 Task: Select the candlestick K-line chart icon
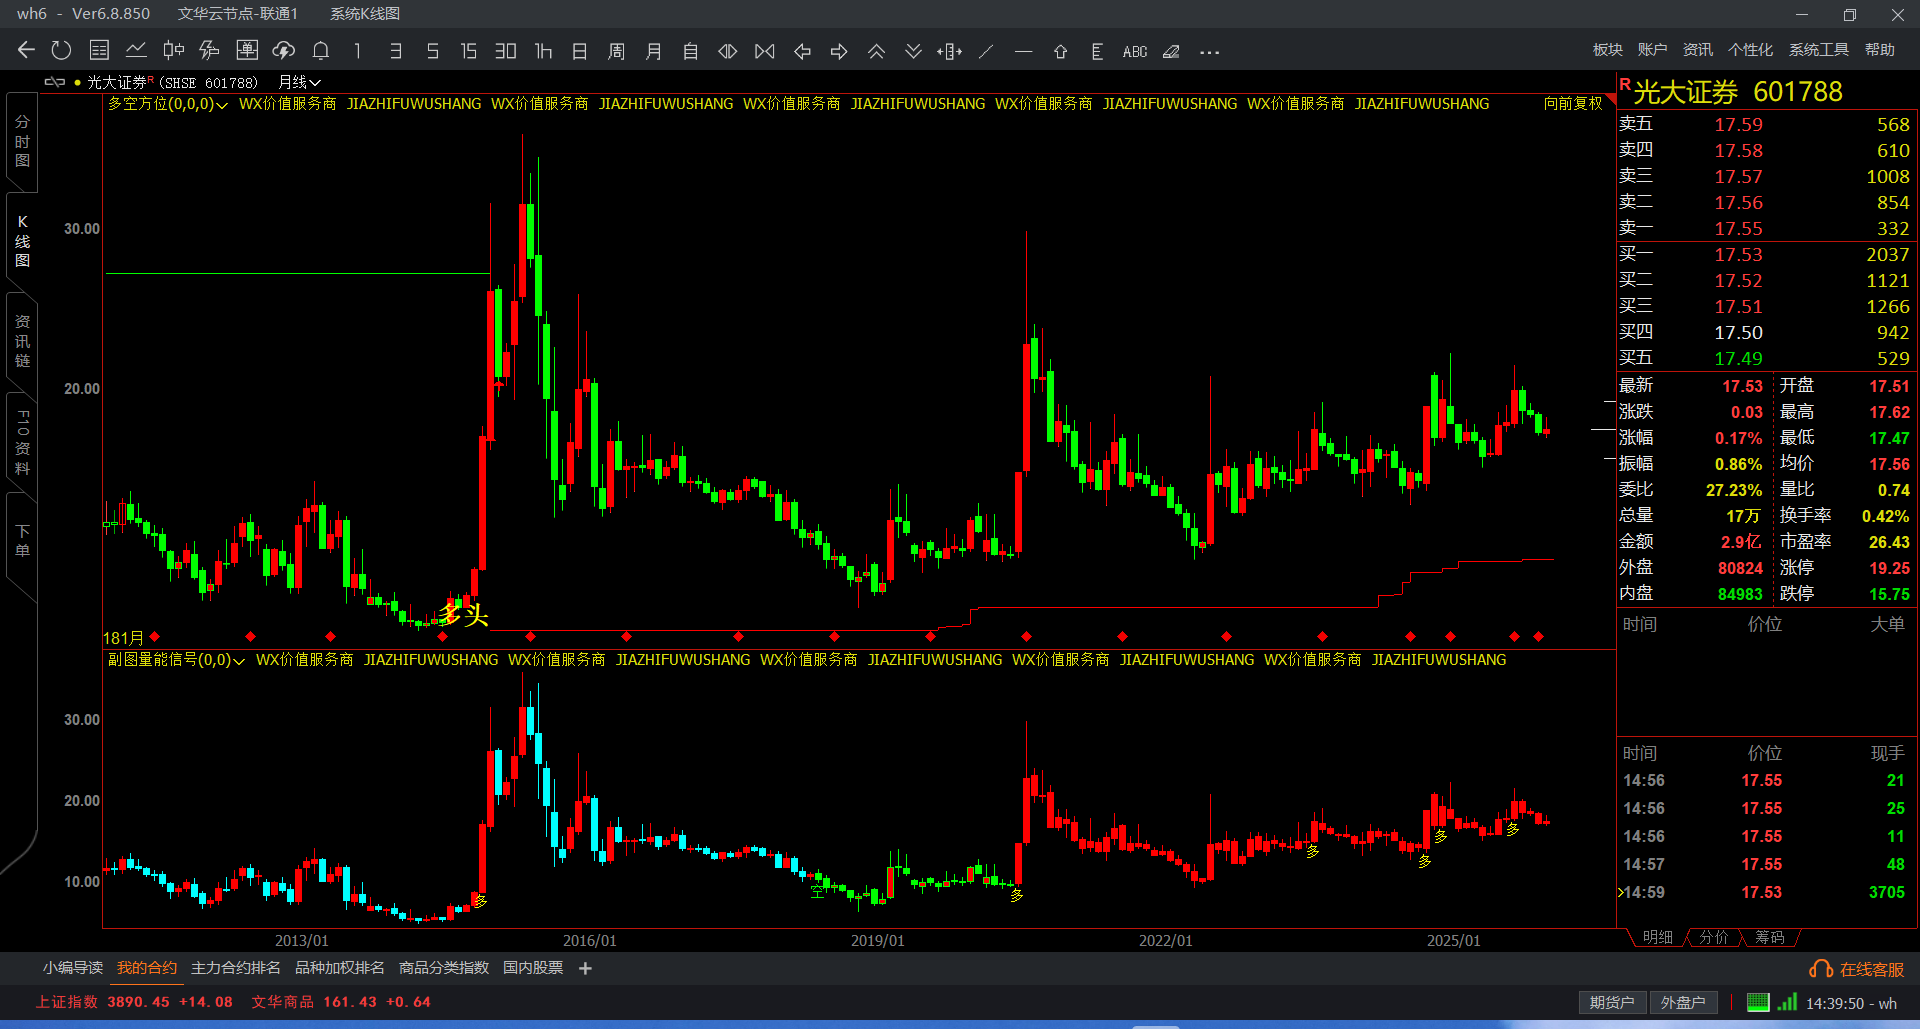pyautogui.click(x=173, y=50)
